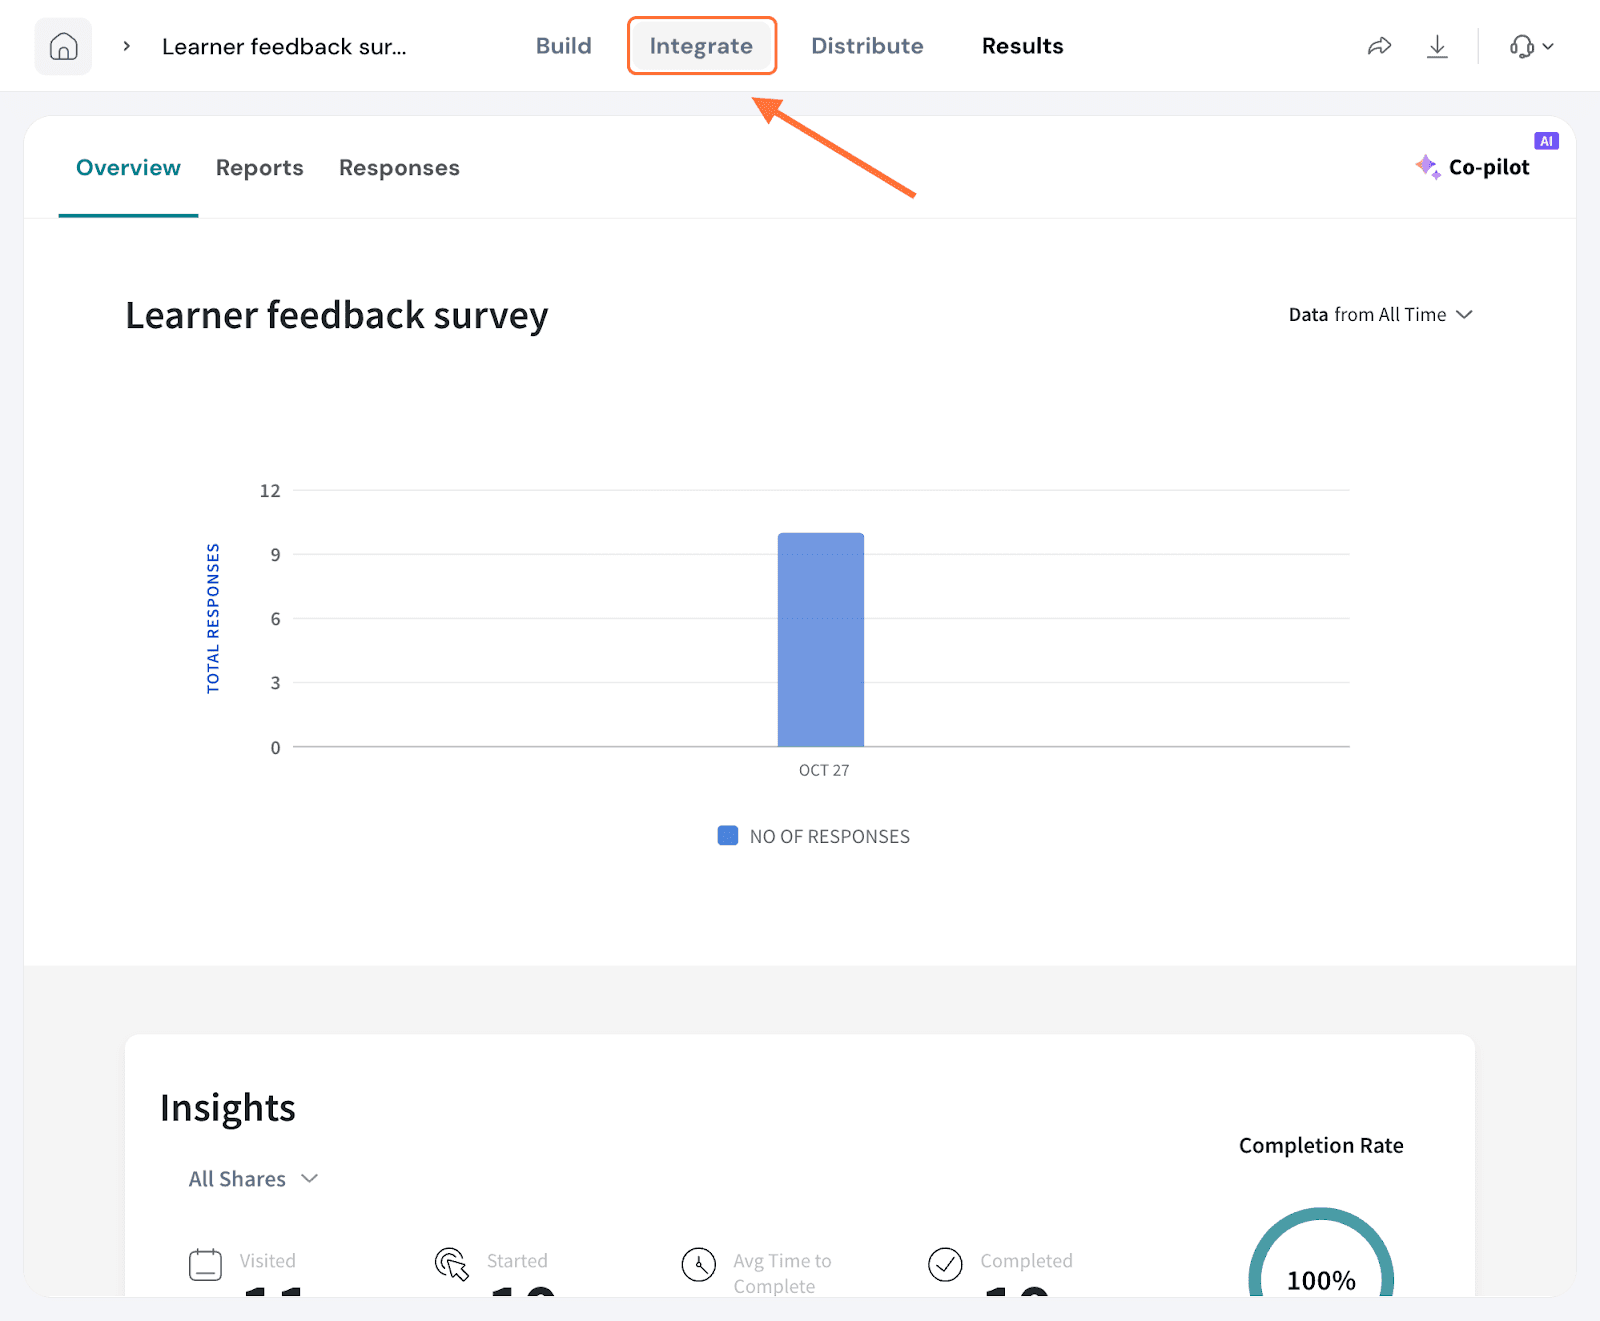This screenshot has width=1600, height=1321.
Task: Click the Visited calendar icon
Action: coord(205,1265)
